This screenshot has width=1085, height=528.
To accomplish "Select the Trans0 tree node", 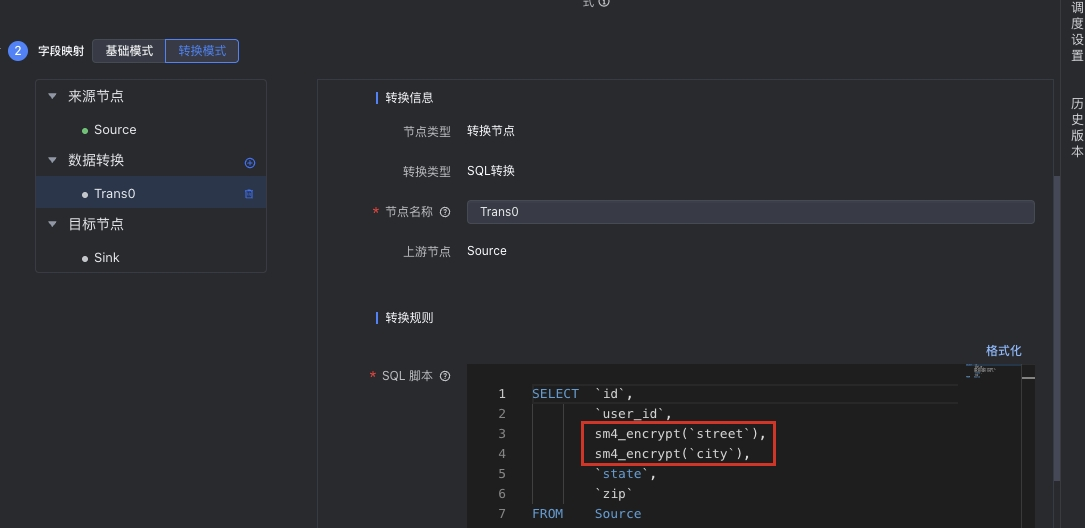I will click(115, 194).
